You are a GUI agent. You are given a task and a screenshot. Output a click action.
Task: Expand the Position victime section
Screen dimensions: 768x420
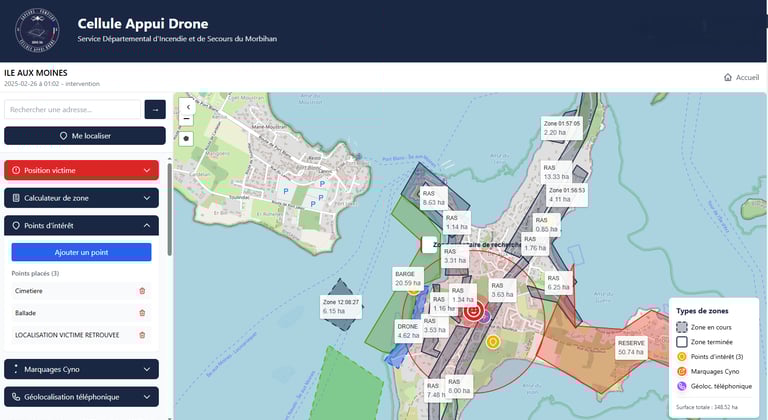point(81,170)
